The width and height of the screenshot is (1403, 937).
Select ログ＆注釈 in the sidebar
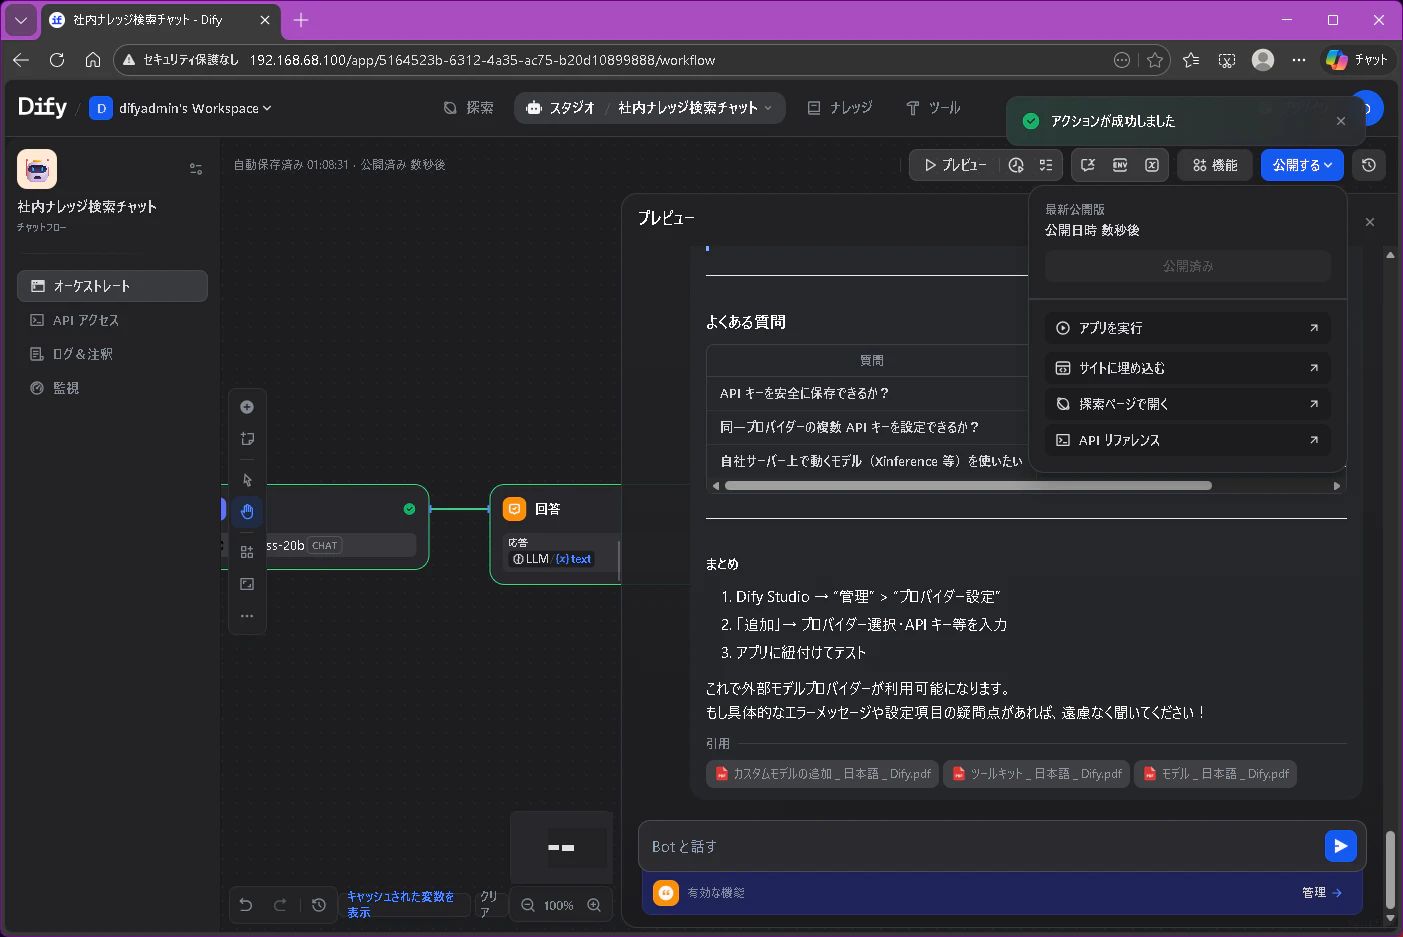pos(112,354)
